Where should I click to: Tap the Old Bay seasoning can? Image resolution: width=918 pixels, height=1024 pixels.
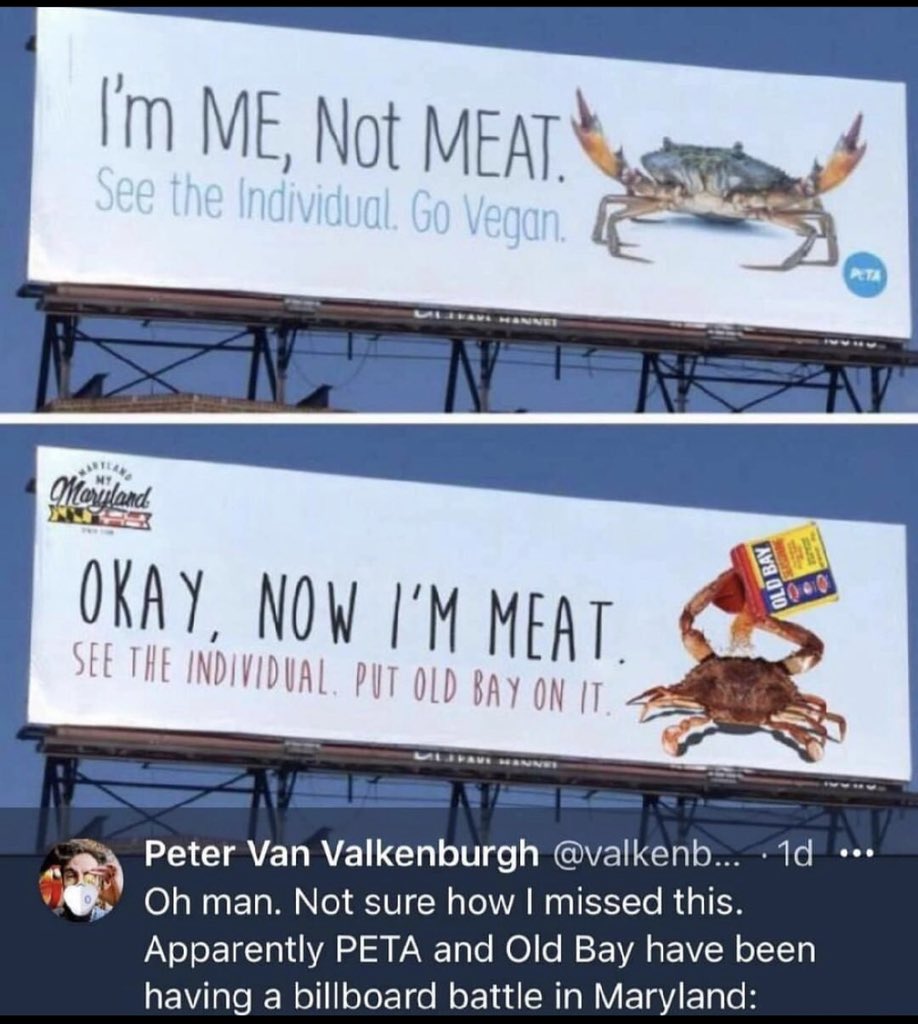coord(784,570)
